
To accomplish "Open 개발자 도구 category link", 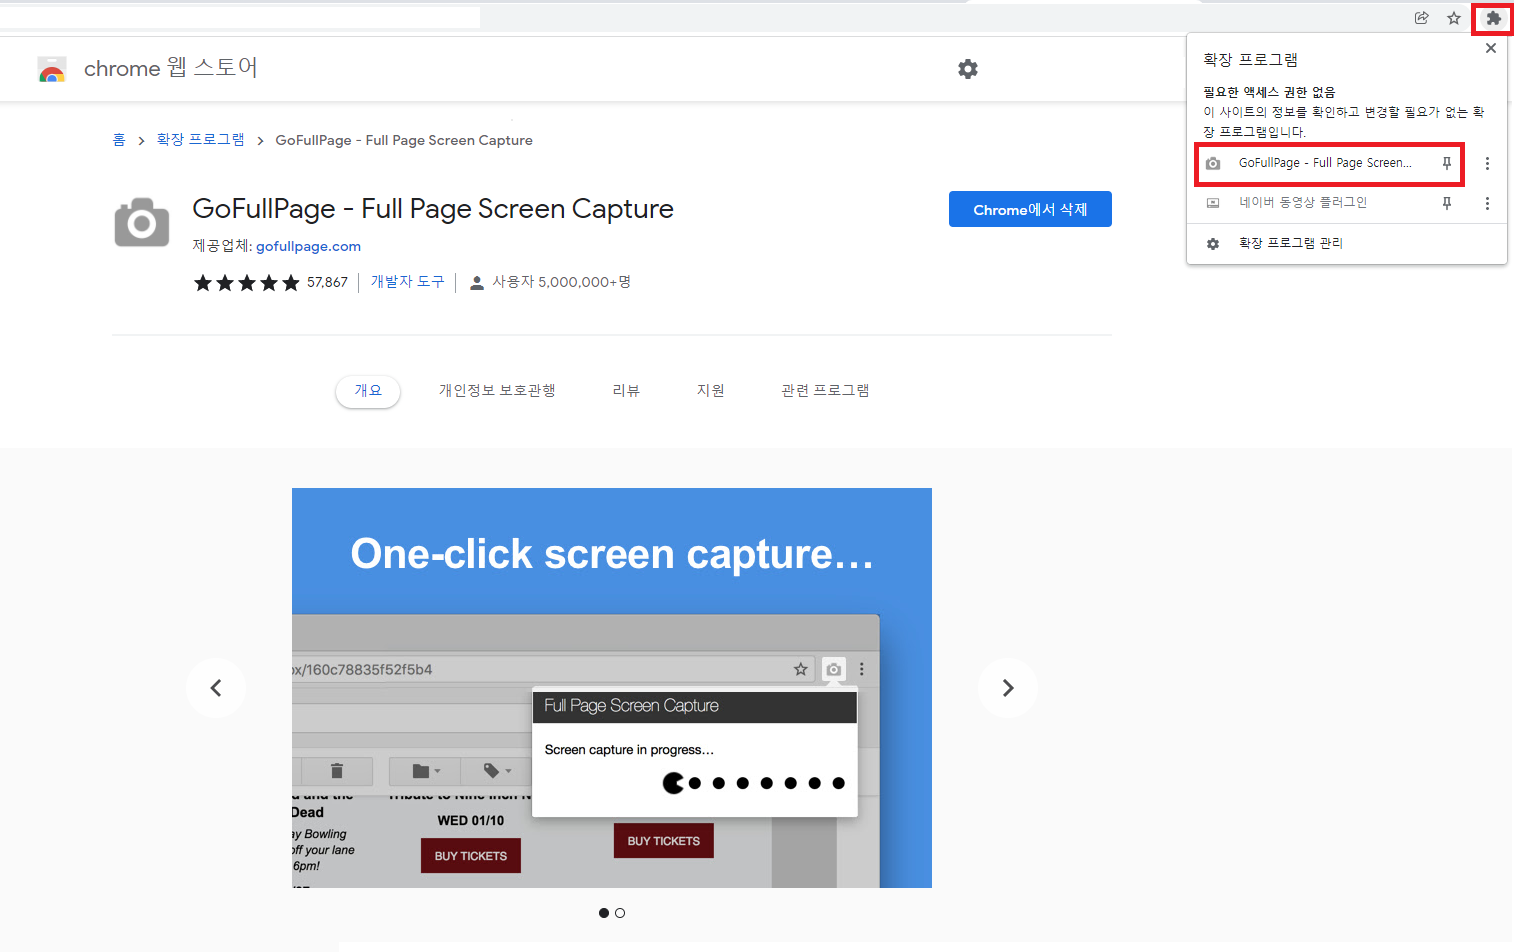I will pos(408,282).
